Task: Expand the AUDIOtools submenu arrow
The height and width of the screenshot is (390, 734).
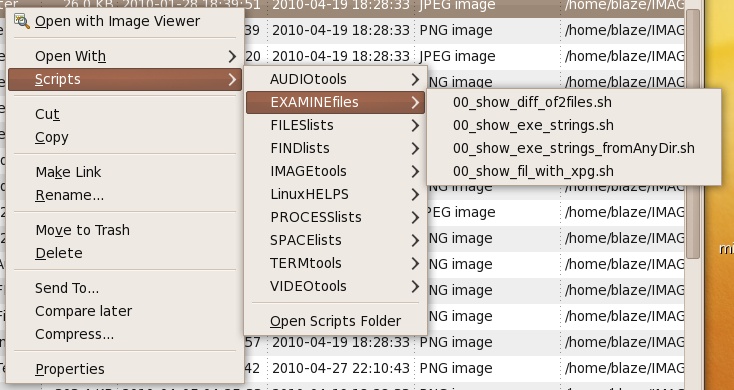Action: point(415,79)
